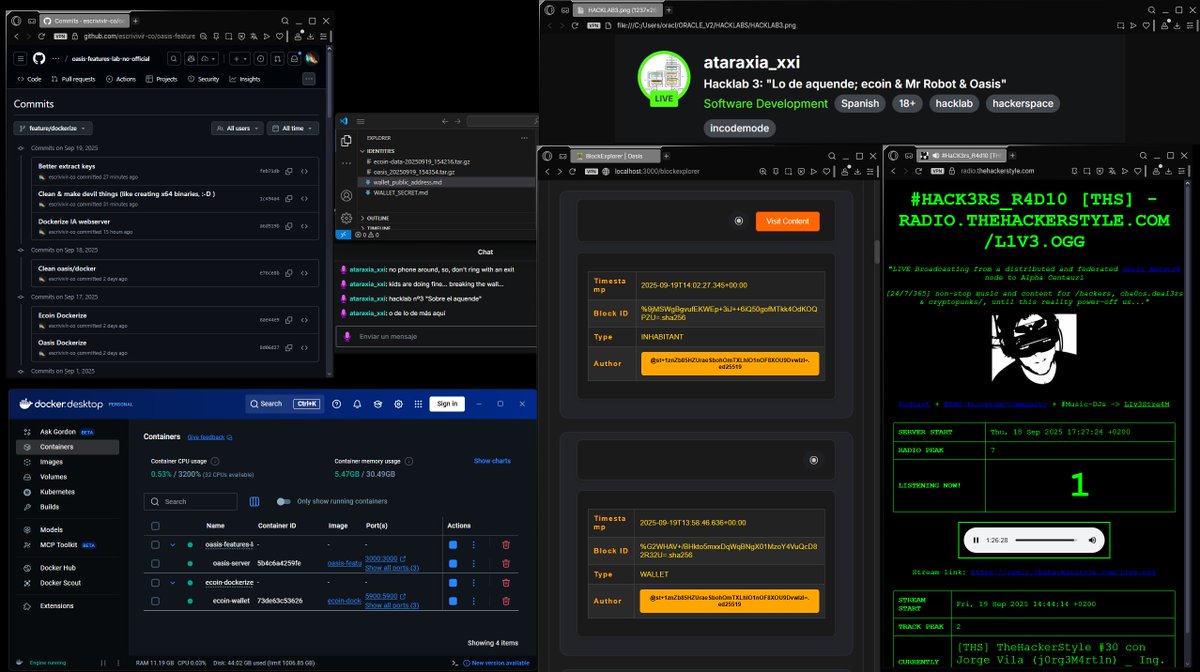1200x672 pixels.
Task: Collapse the ecoin-dockerize stack chevron
Action: [x=172, y=582]
